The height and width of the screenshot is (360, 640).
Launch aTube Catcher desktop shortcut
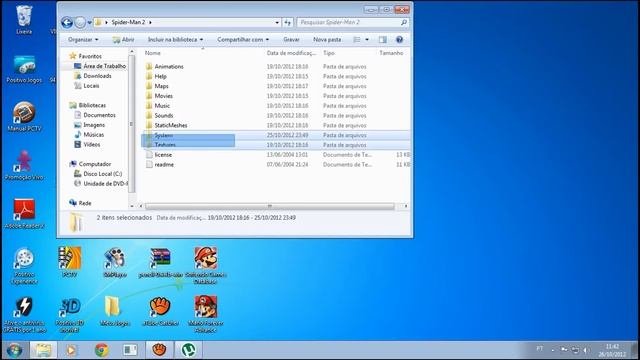pos(160,311)
